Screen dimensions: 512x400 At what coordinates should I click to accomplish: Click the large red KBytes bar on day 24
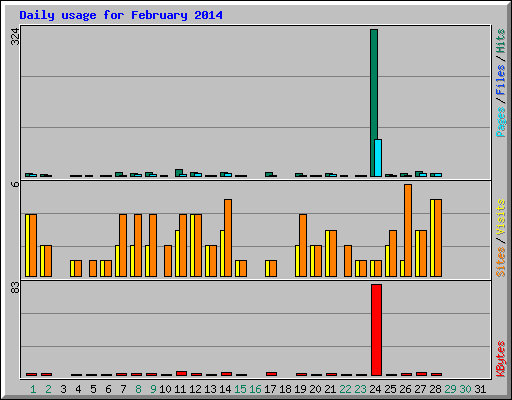click(x=376, y=330)
